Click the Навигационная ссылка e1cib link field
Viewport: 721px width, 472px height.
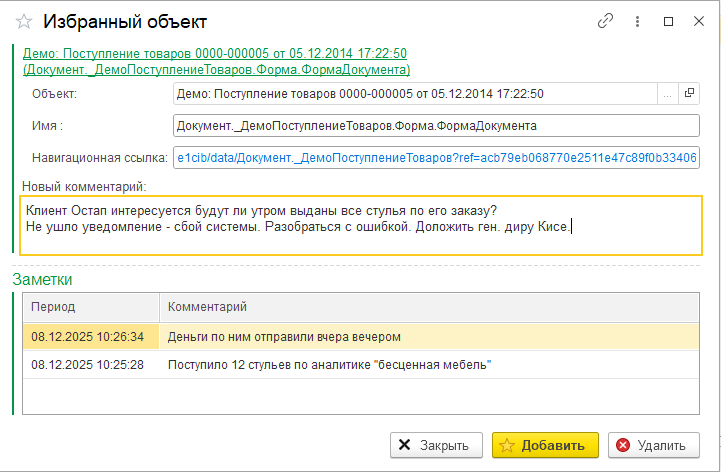coord(436,158)
